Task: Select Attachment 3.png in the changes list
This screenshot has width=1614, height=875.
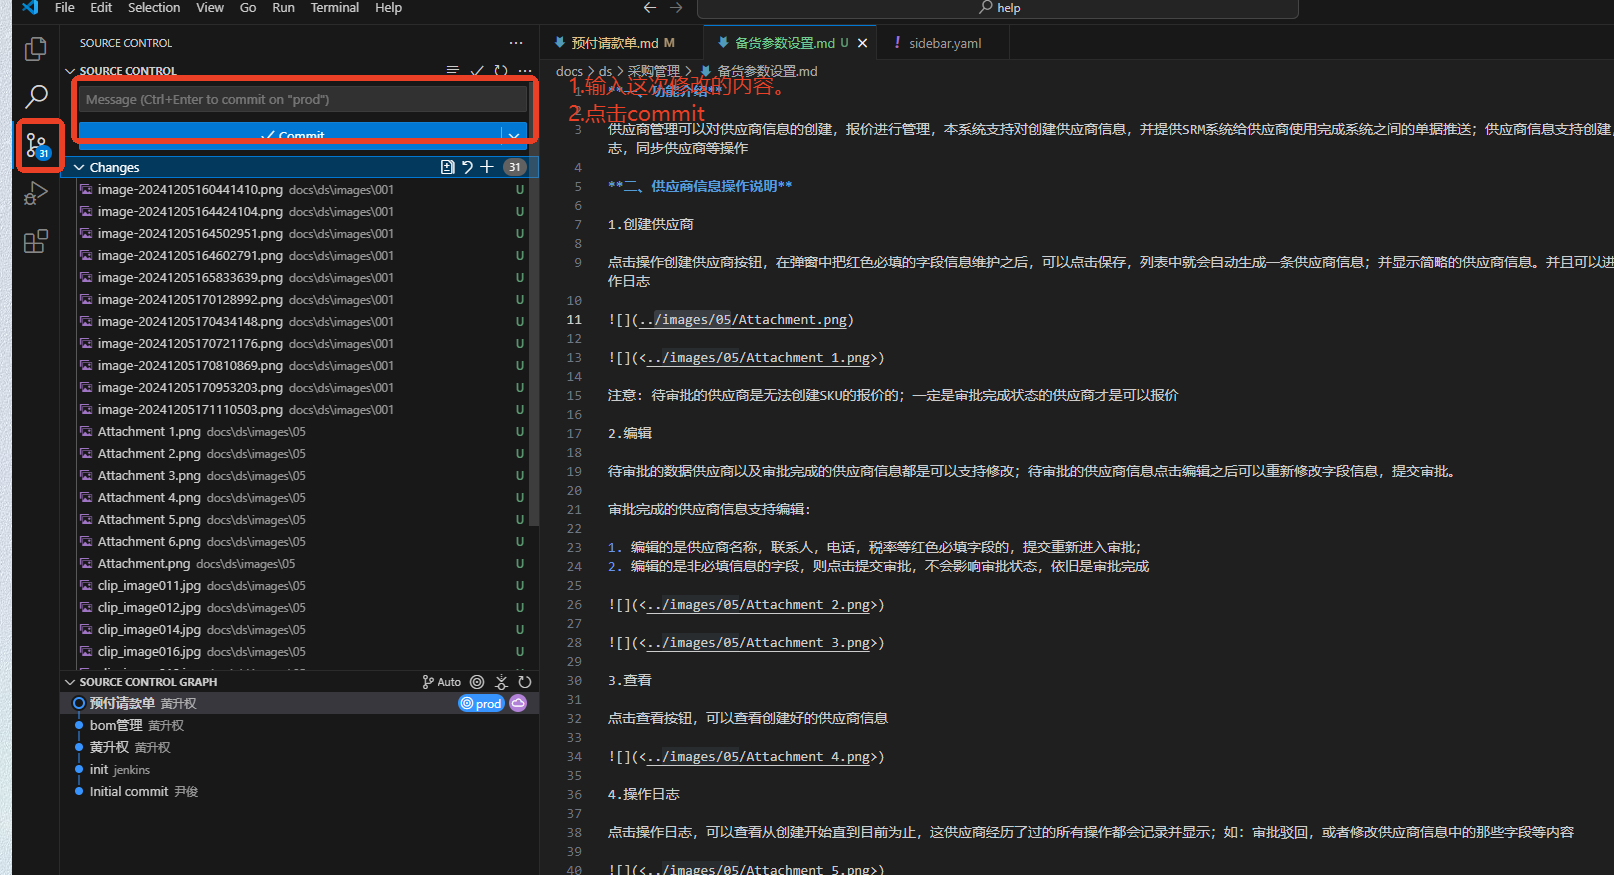Action: 149,476
